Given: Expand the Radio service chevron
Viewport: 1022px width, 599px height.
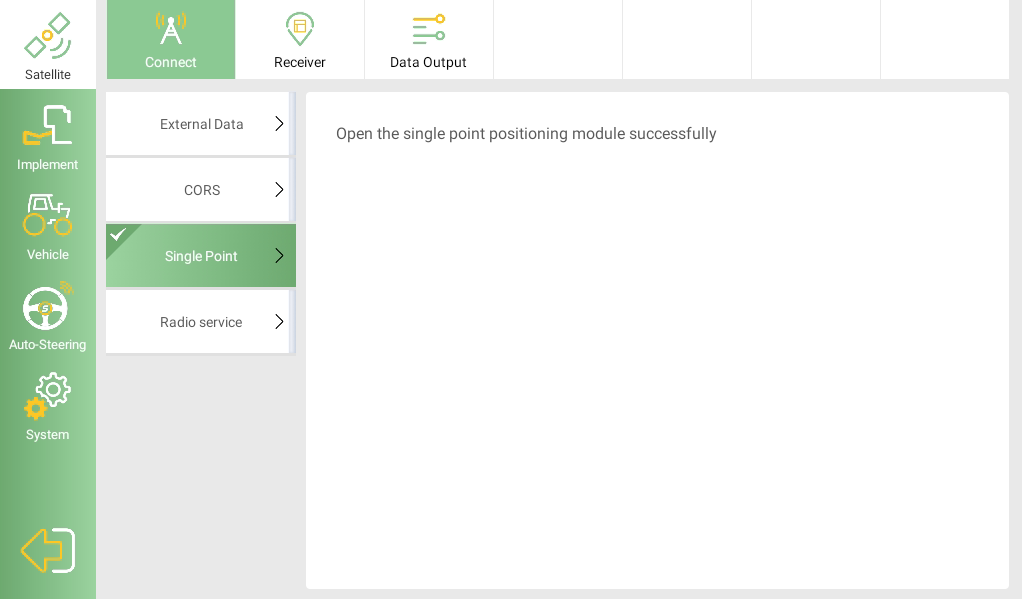Looking at the screenshot, I should (x=279, y=322).
